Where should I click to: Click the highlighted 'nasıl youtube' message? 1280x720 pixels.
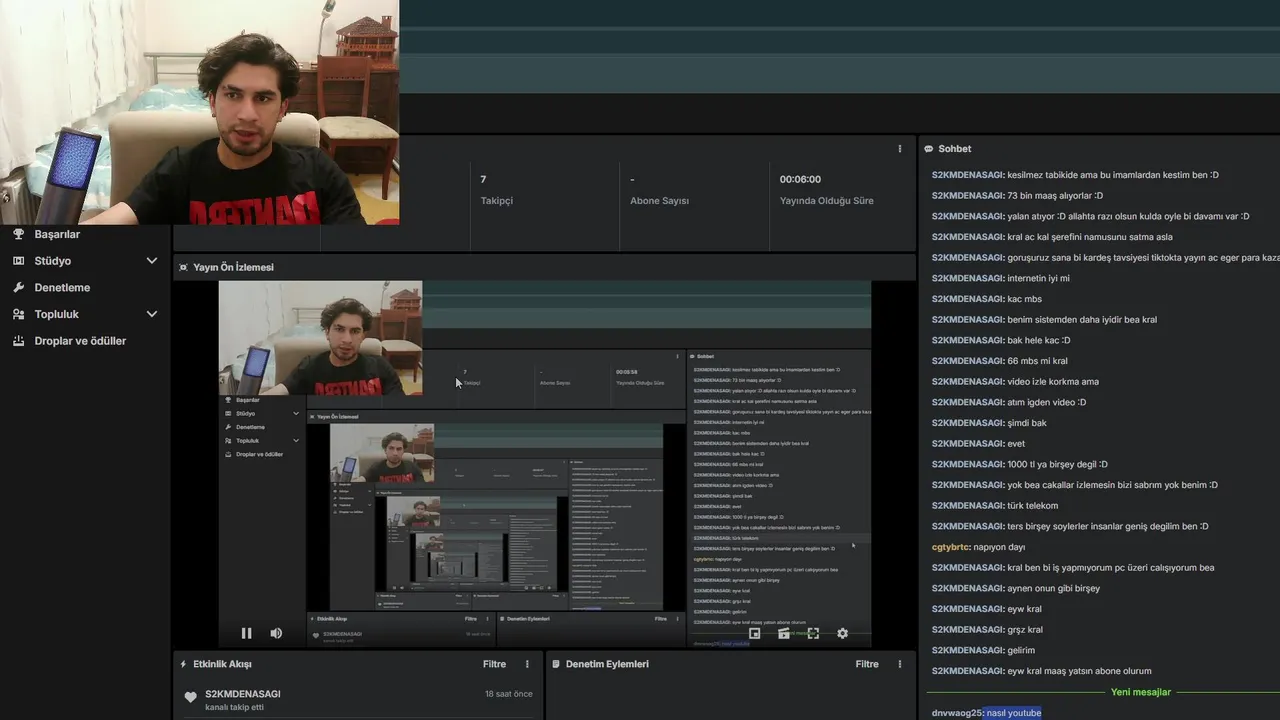tap(1013, 713)
